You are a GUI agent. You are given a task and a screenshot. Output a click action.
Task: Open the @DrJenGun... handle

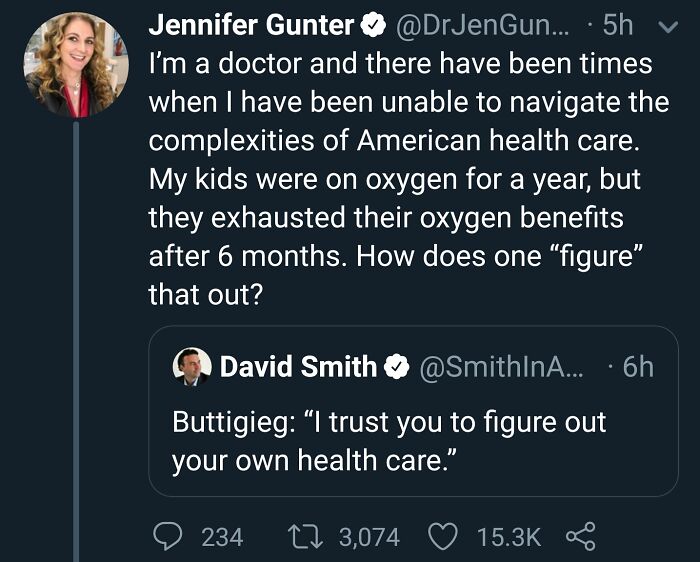(x=485, y=23)
